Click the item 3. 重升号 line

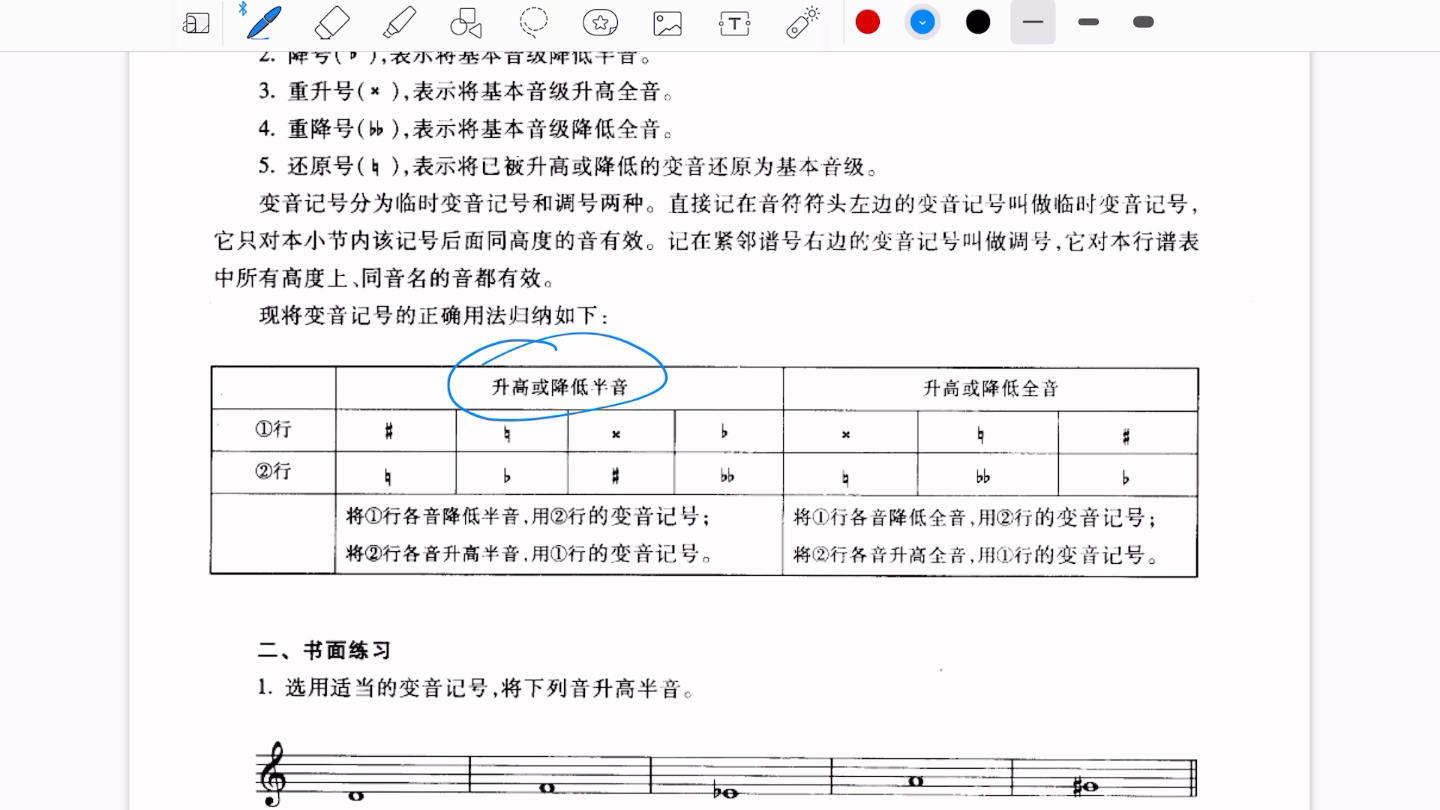(x=467, y=92)
